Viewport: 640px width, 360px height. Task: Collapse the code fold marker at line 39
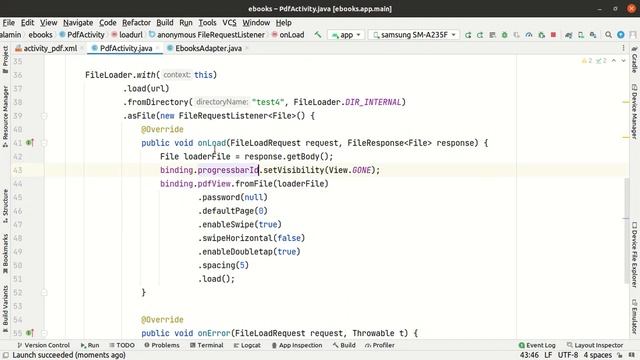point(44,116)
